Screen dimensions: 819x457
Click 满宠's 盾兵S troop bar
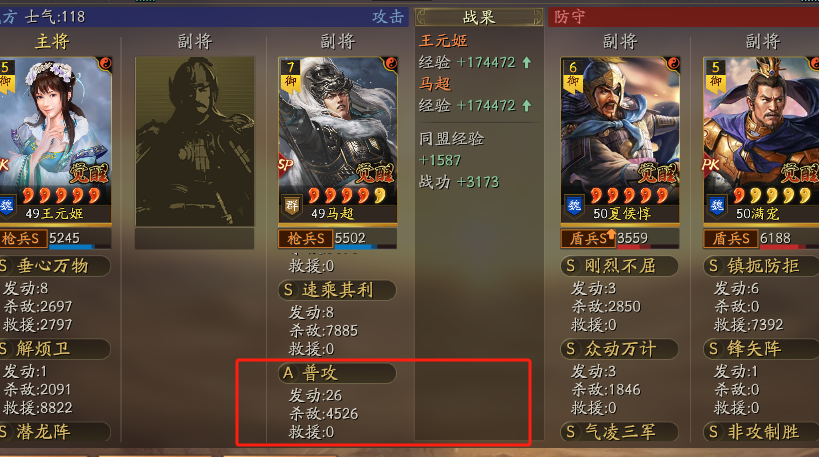[762, 239]
